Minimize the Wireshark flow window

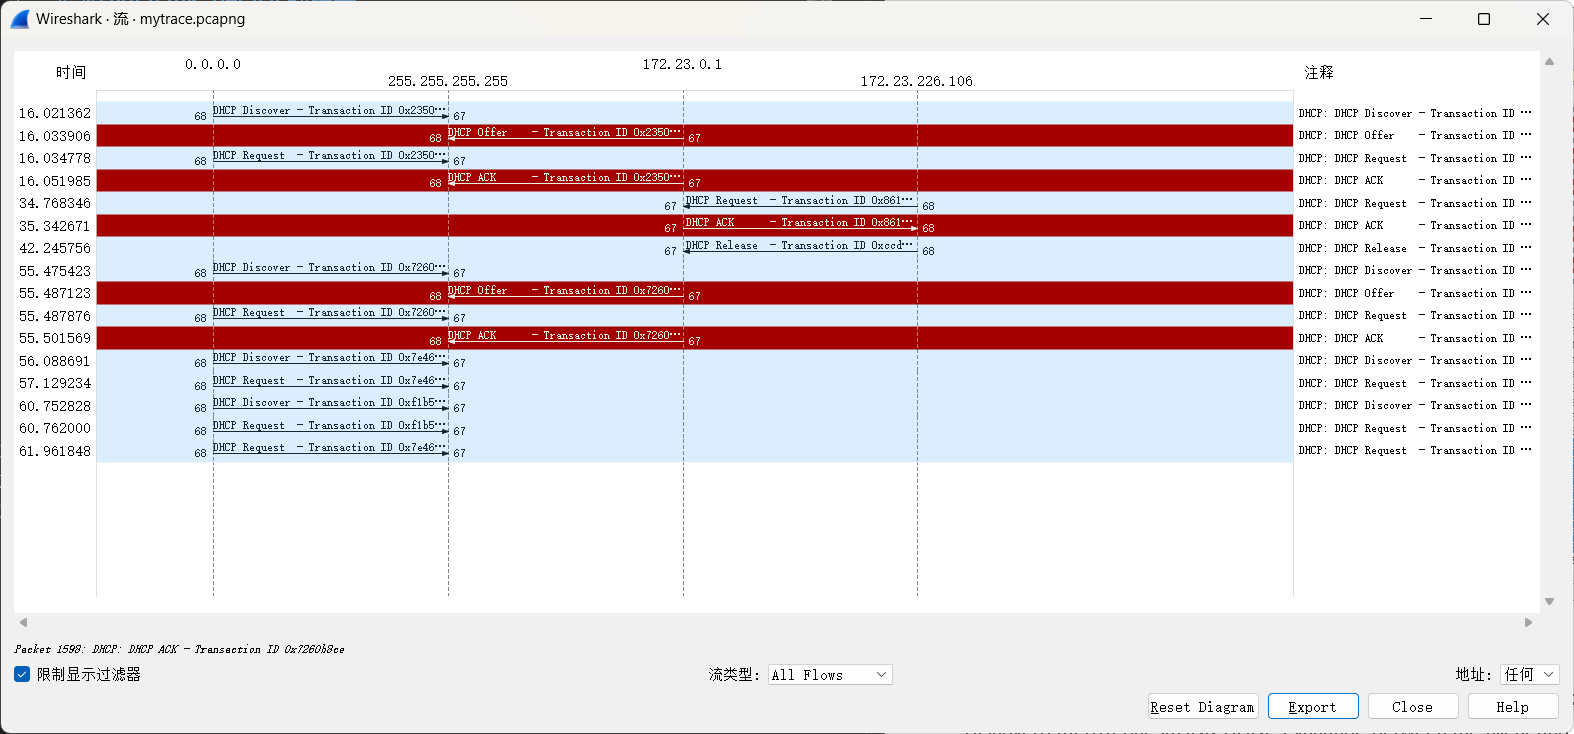point(1426,19)
